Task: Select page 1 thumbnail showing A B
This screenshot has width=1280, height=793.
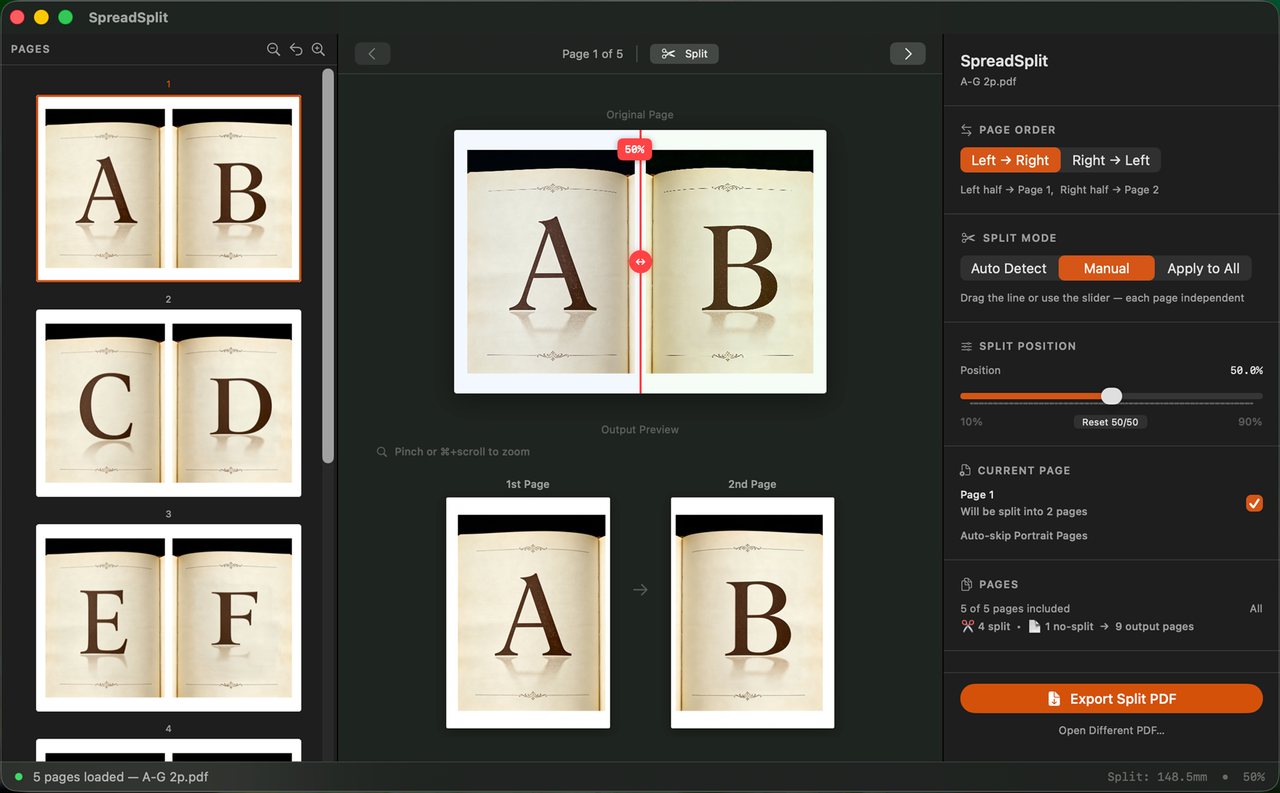Action: click(169, 188)
